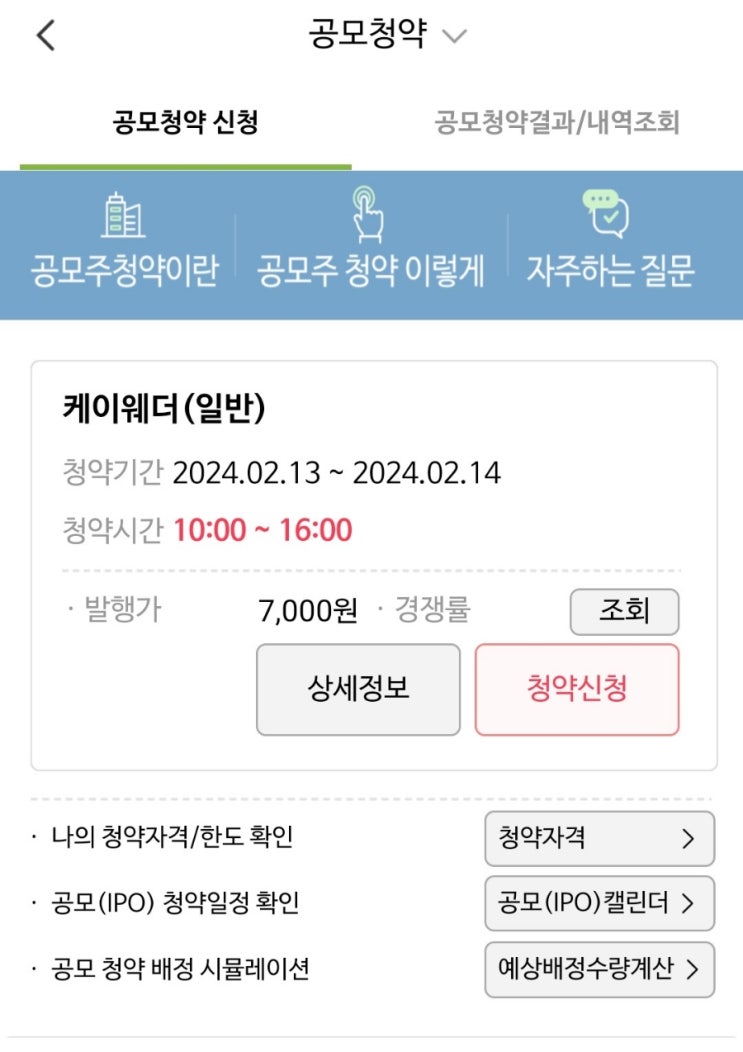
Task: Open the 공모청약 title dropdown chevron
Action: tap(454, 36)
